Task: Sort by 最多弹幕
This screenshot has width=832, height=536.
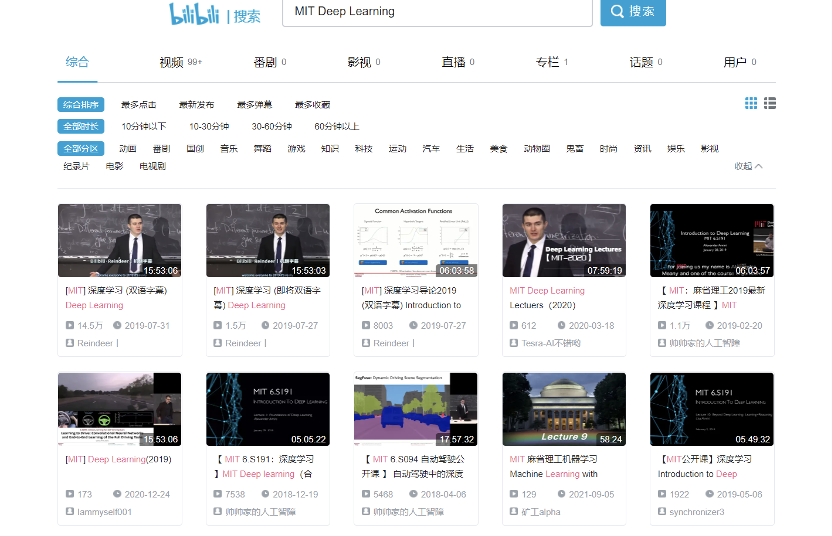Action: click(x=254, y=105)
